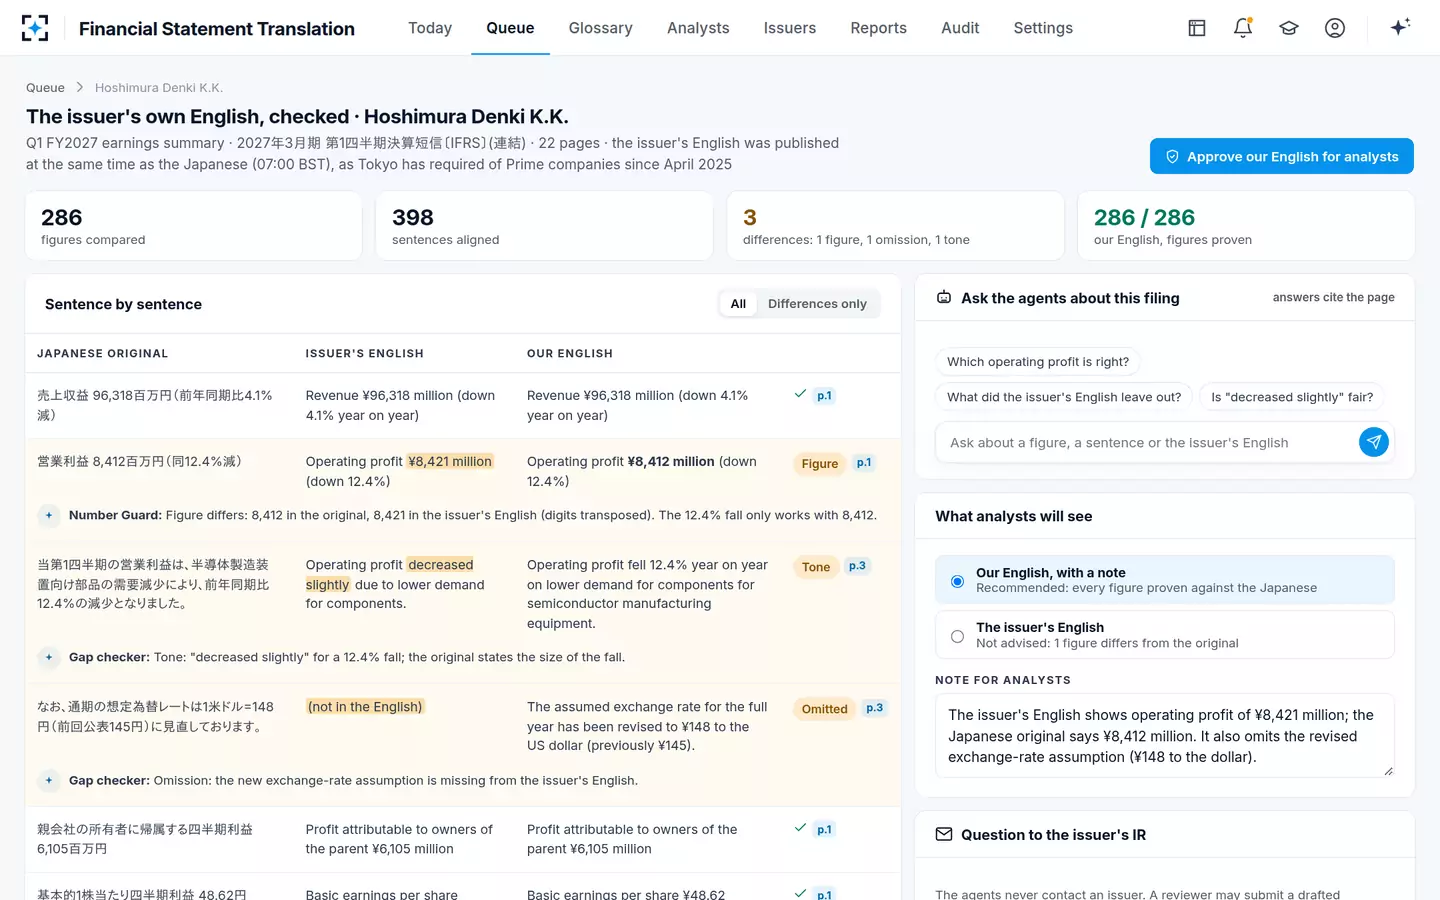Open the Issuers tab
This screenshot has height=900, width=1440.
pos(790,28)
